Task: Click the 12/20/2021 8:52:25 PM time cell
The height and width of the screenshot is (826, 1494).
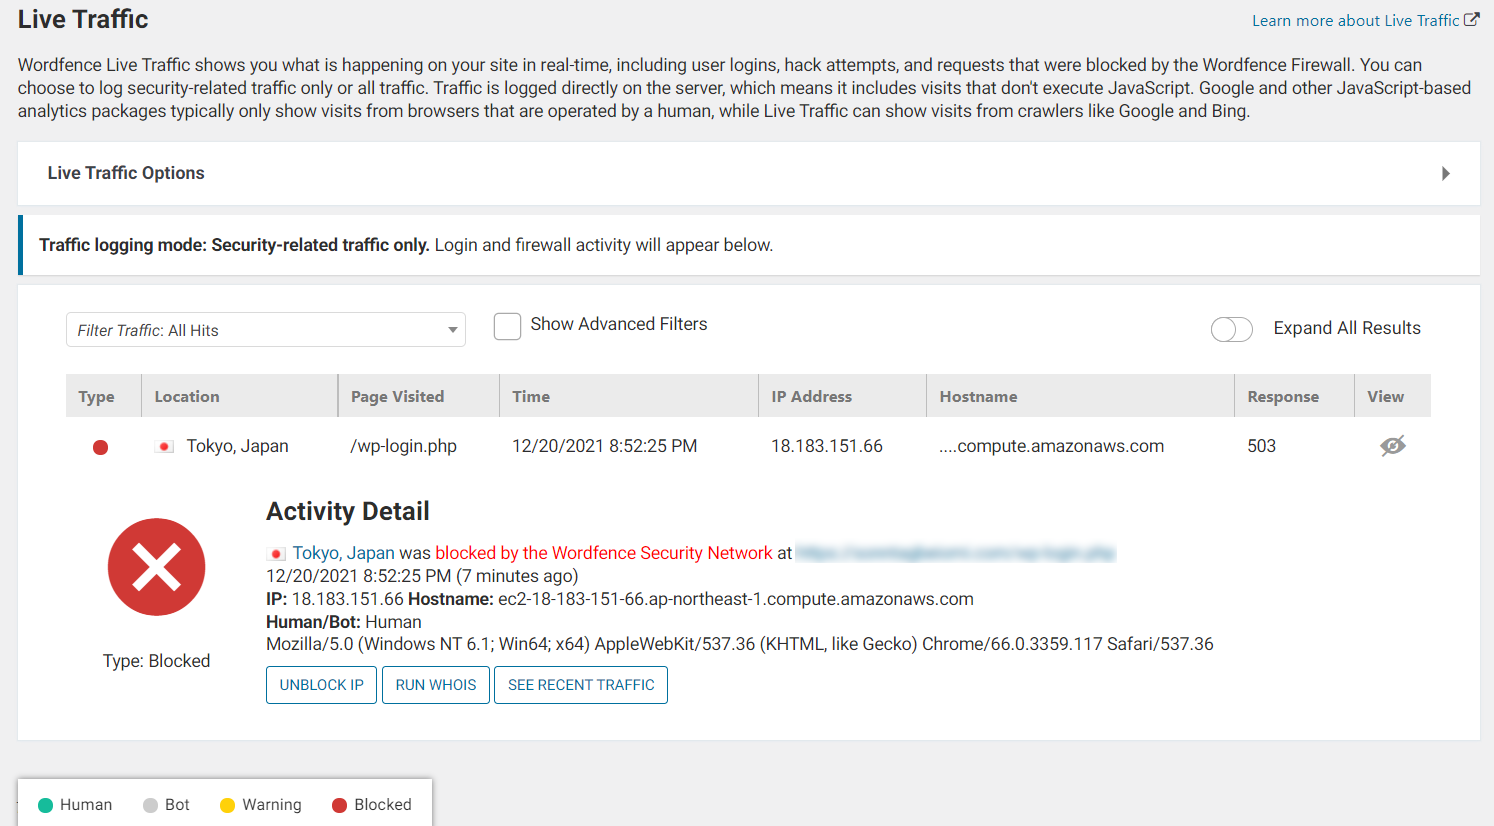Action: [x=605, y=446]
